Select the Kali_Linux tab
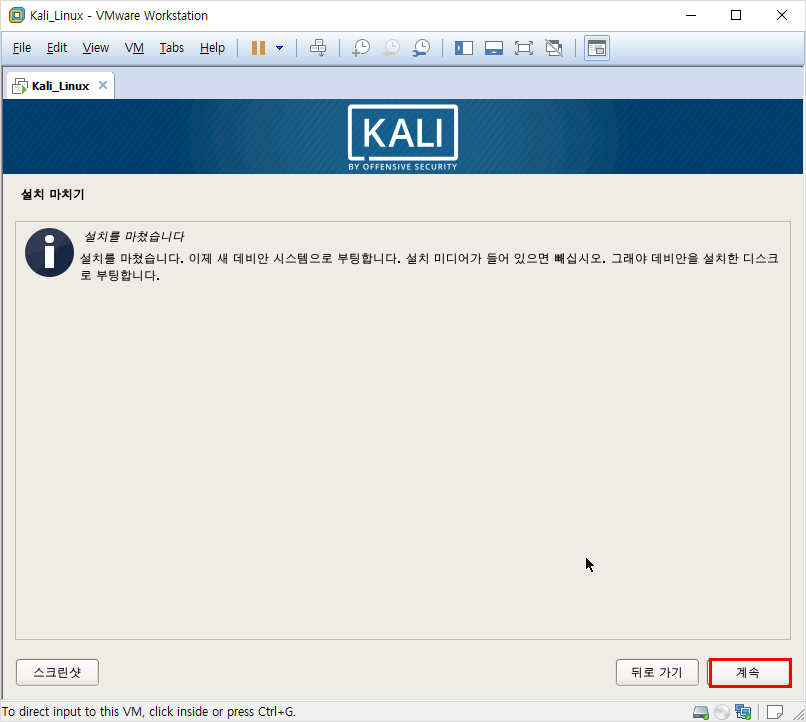The height and width of the screenshot is (722, 806). (60, 86)
